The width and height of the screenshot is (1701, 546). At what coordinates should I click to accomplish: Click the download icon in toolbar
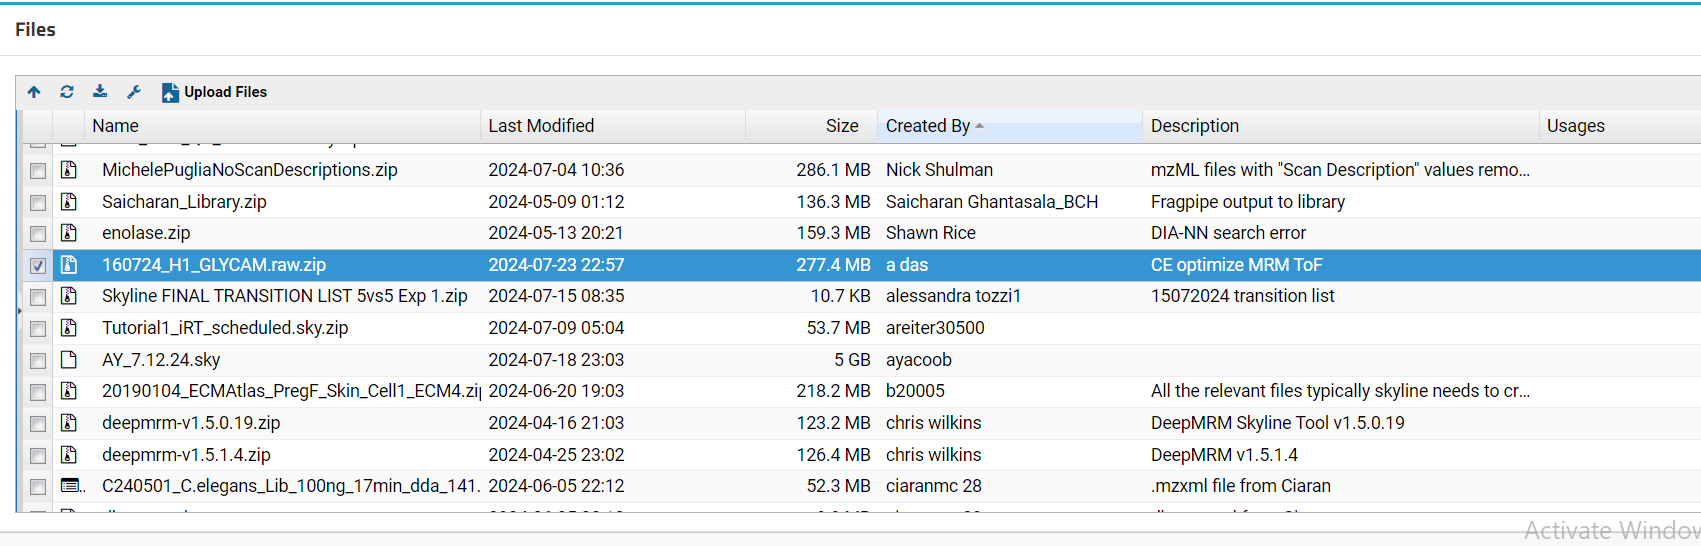tap(100, 92)
